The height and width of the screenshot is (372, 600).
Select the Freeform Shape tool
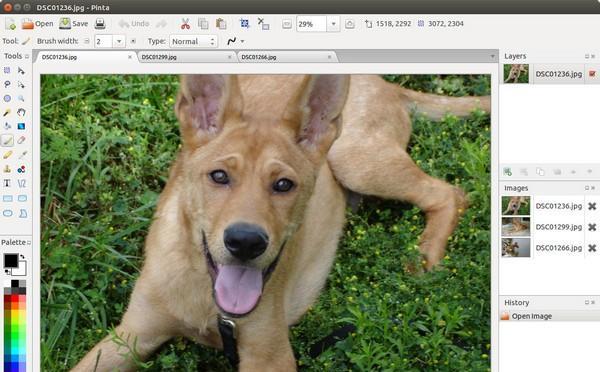(x=23, y=213)
